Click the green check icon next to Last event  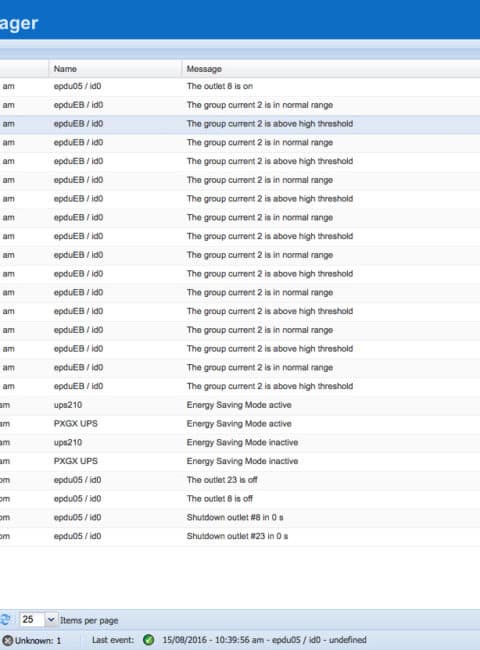coord(148,640)
